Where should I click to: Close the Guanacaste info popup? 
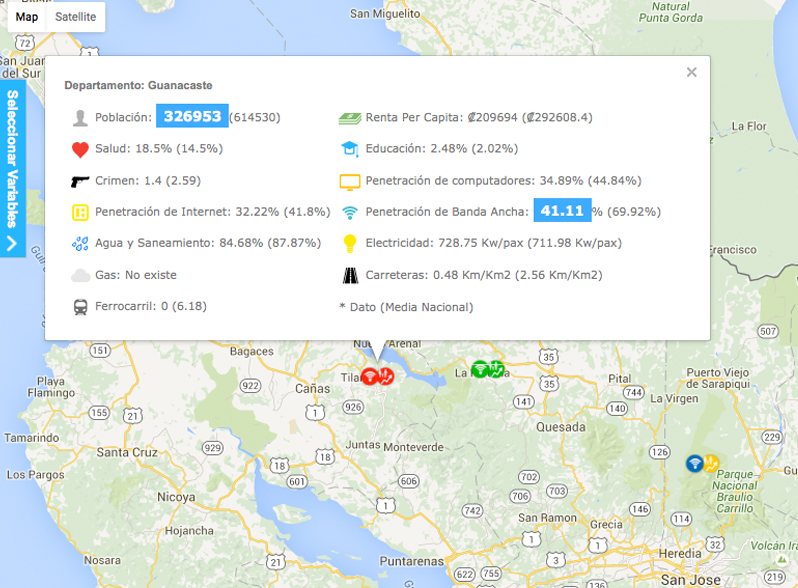[691, 72]
